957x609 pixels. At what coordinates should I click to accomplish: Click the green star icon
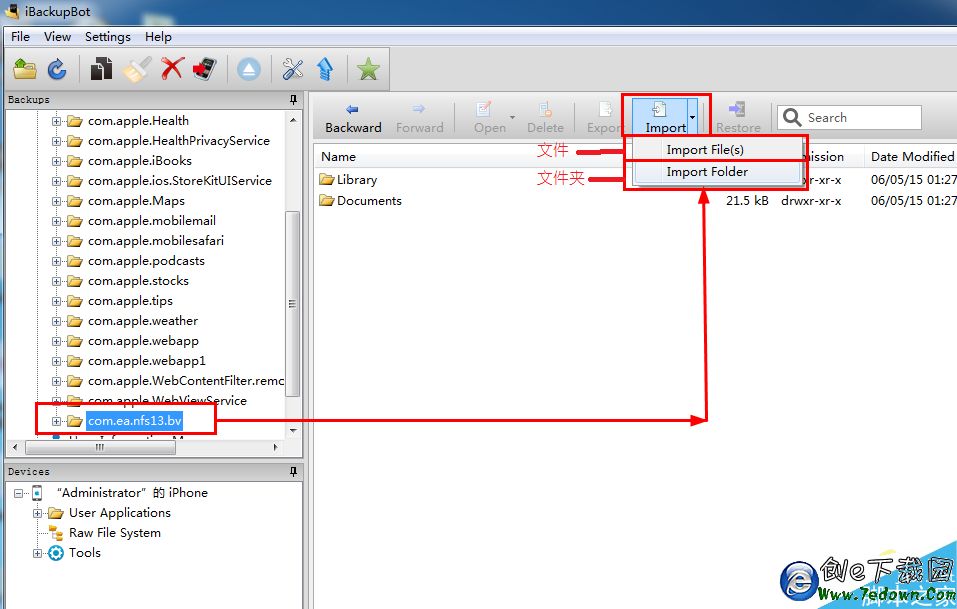tap(368, 69)
